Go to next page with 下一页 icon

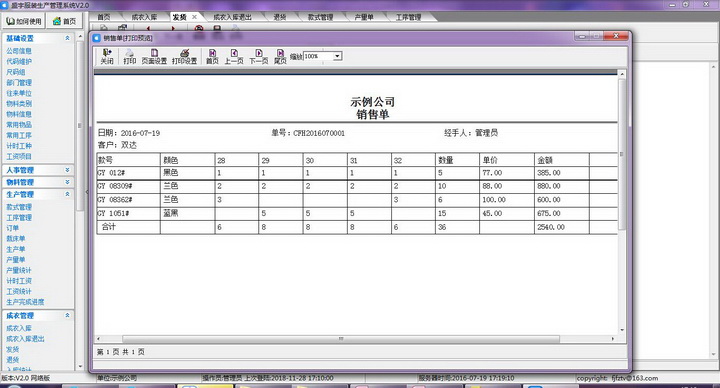point(259,56)
